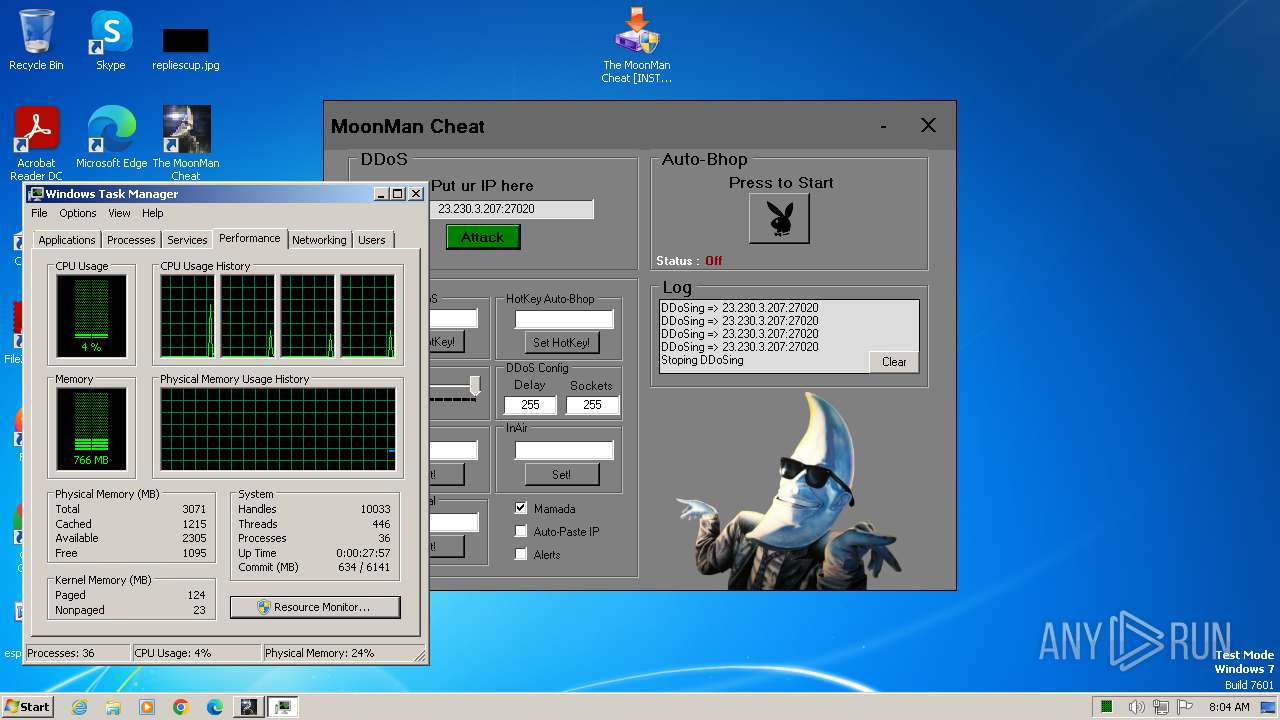Select The MoonMan Cheat installer icon

coord(637,46)
